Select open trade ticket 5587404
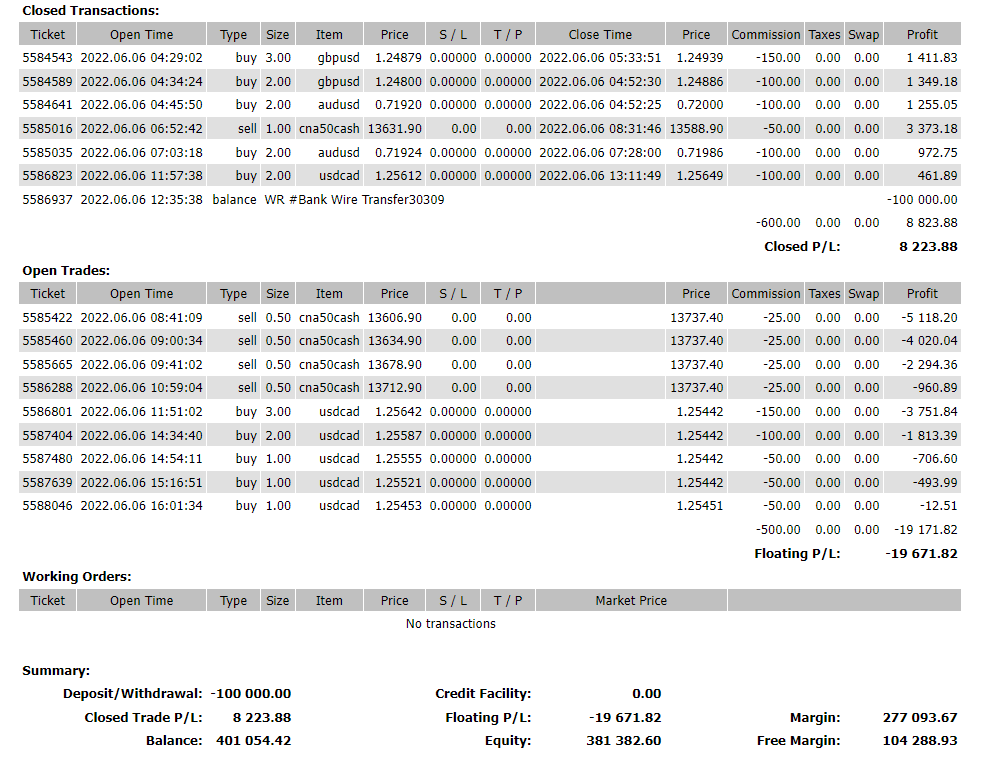Image resolution: width=986 pixels, height=768 pixels. 47,436
